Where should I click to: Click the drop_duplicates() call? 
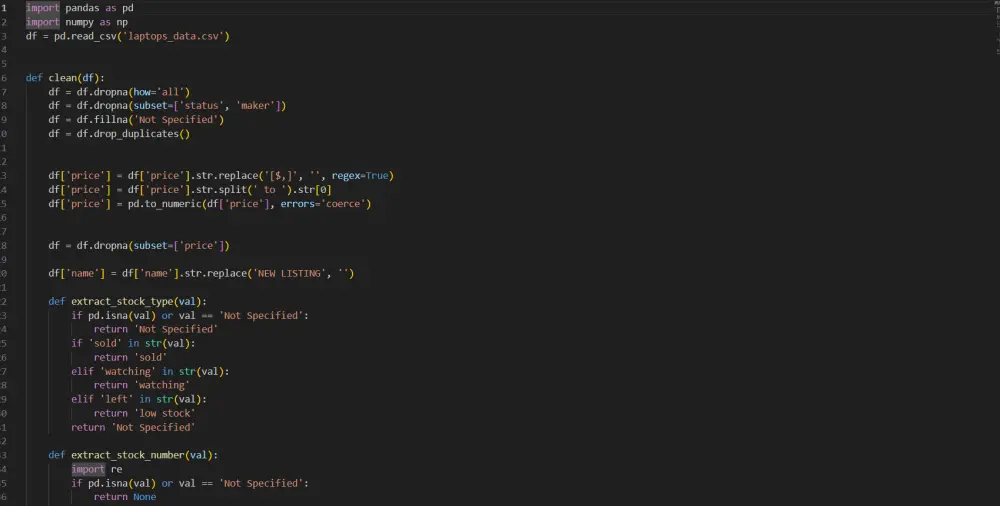point(142,134)
